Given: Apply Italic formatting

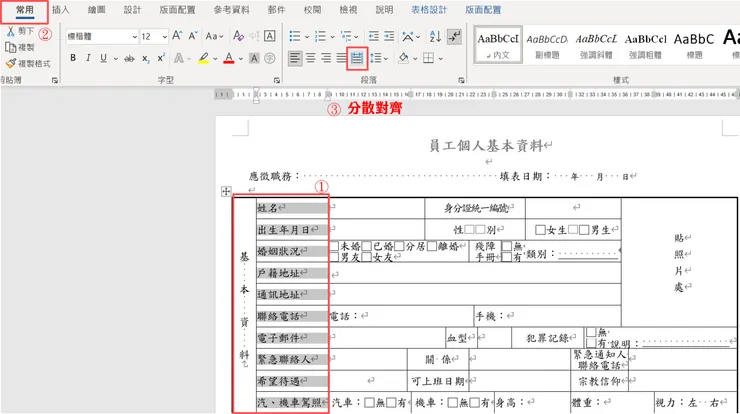Looking at the screenshot, I should 88,58.
